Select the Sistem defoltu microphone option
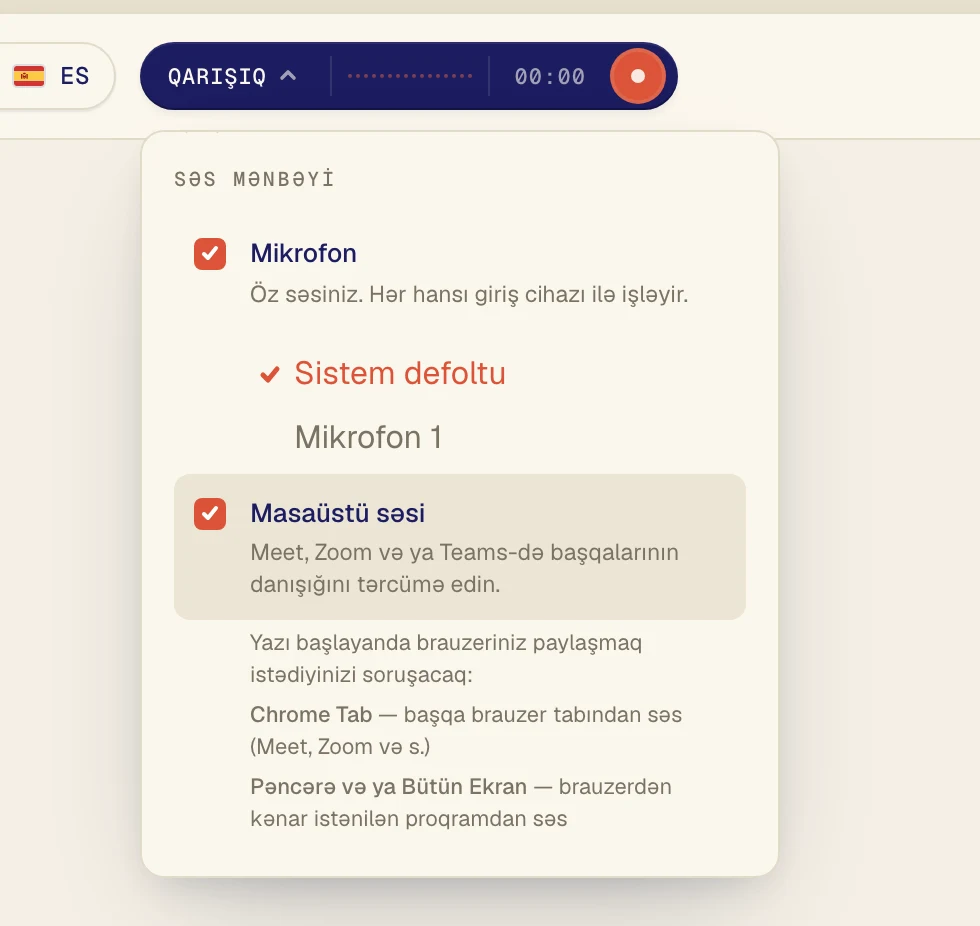The height and width of the screenshot is (926, 980). tap(400, 374)
